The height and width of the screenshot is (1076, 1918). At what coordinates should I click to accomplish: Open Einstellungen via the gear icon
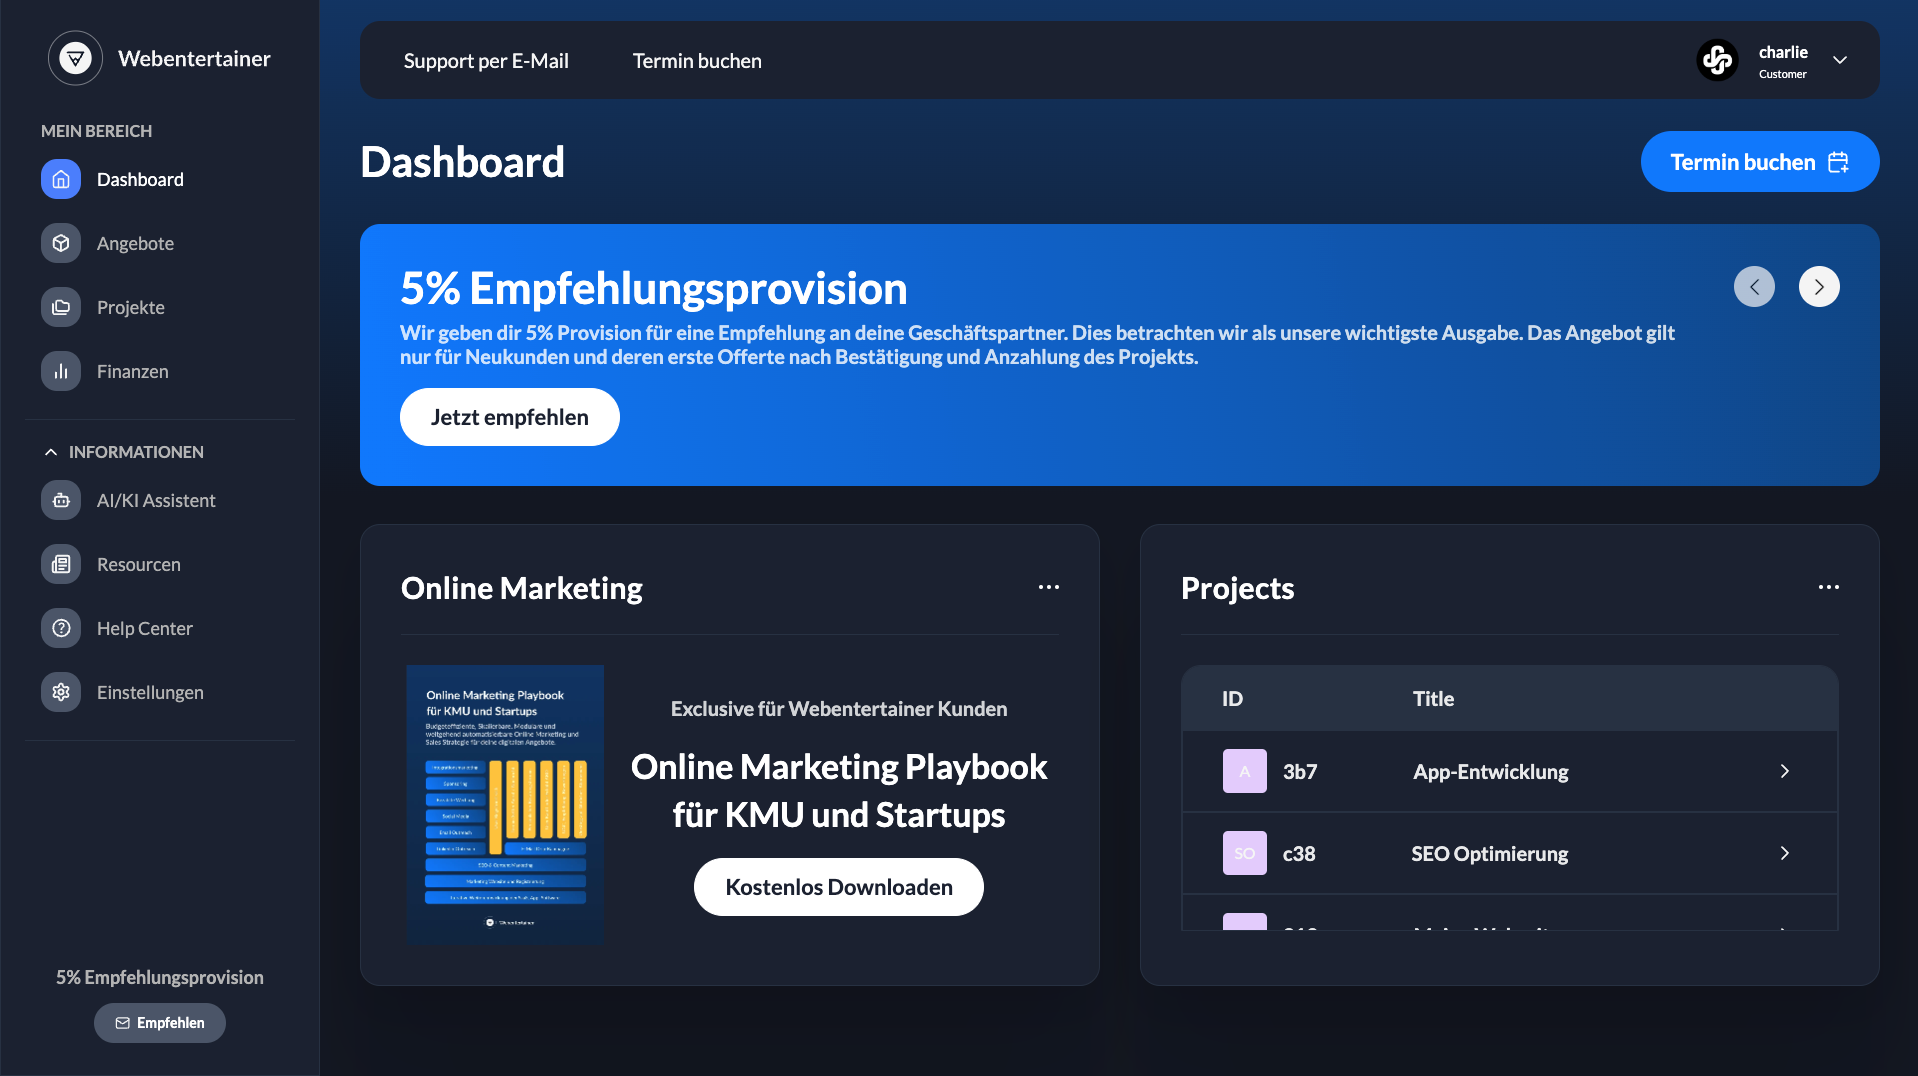pos(60,691)
